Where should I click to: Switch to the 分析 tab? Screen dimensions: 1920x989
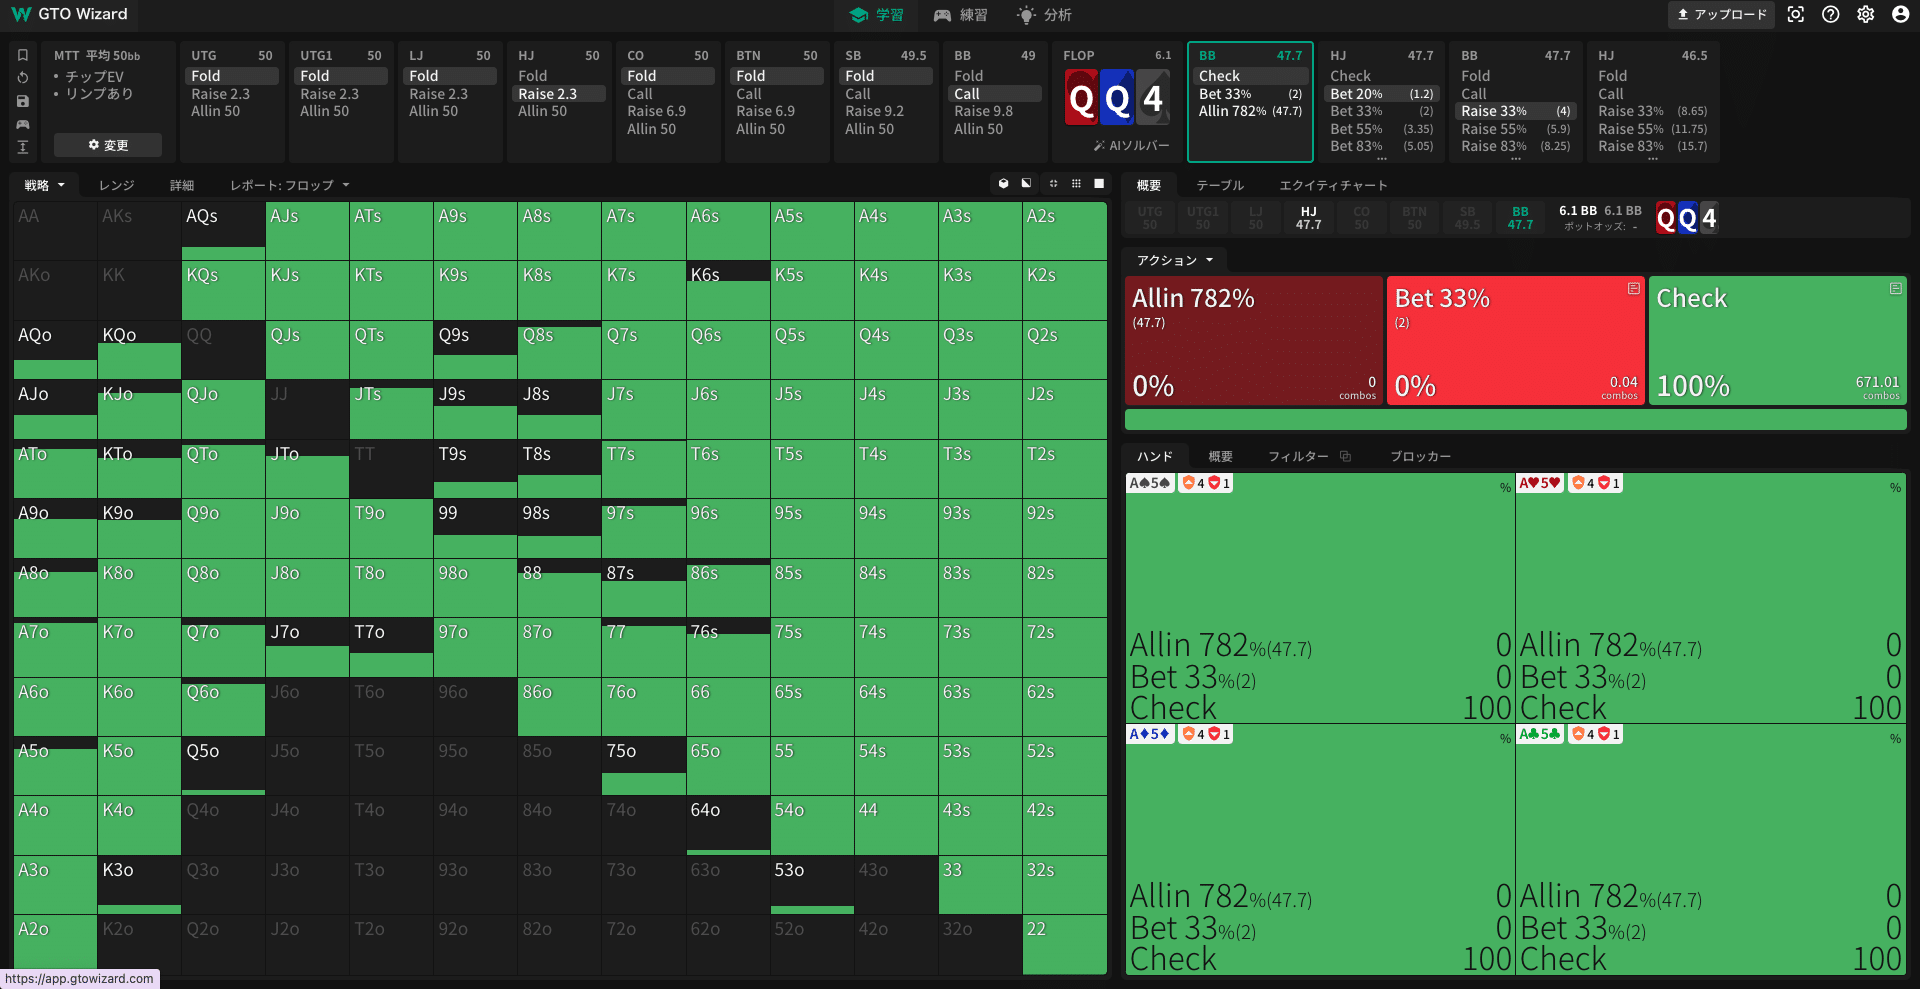[x=1044, y=15]
